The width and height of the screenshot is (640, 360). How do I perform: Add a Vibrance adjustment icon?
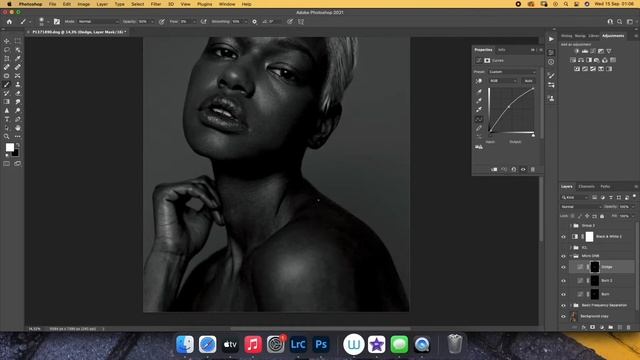(x=609, y=51)
